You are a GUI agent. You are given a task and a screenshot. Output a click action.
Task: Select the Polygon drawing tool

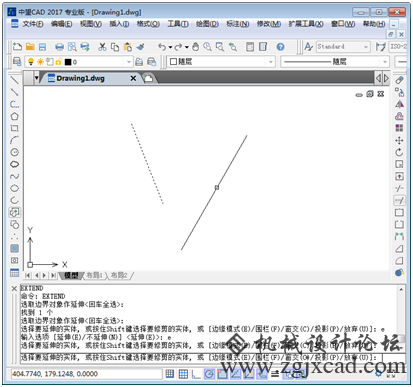[14, 116]
